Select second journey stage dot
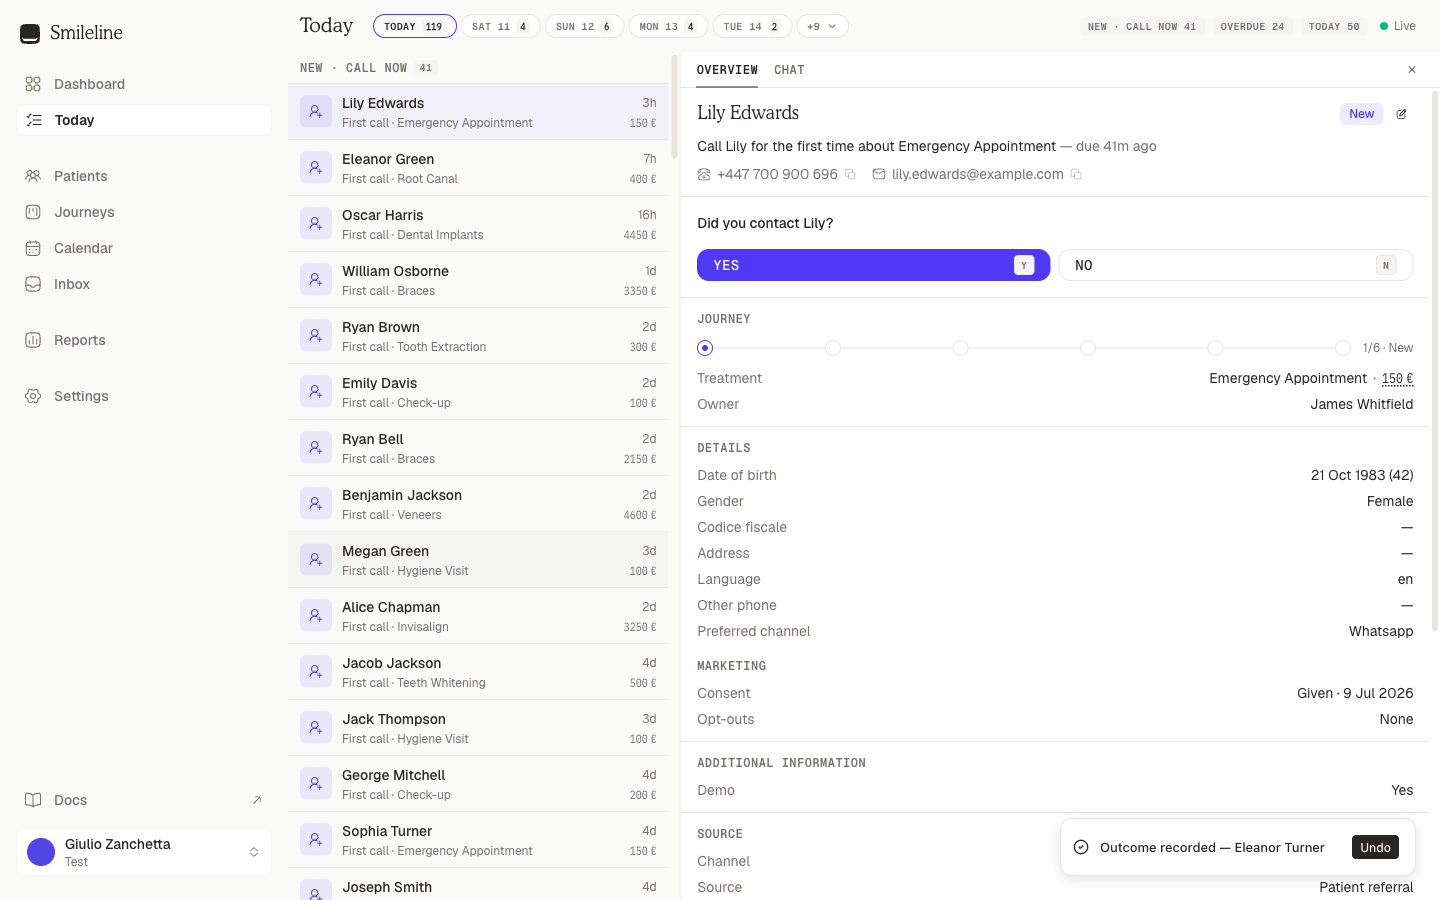The image size is (1440, 900). click(833, 348)
